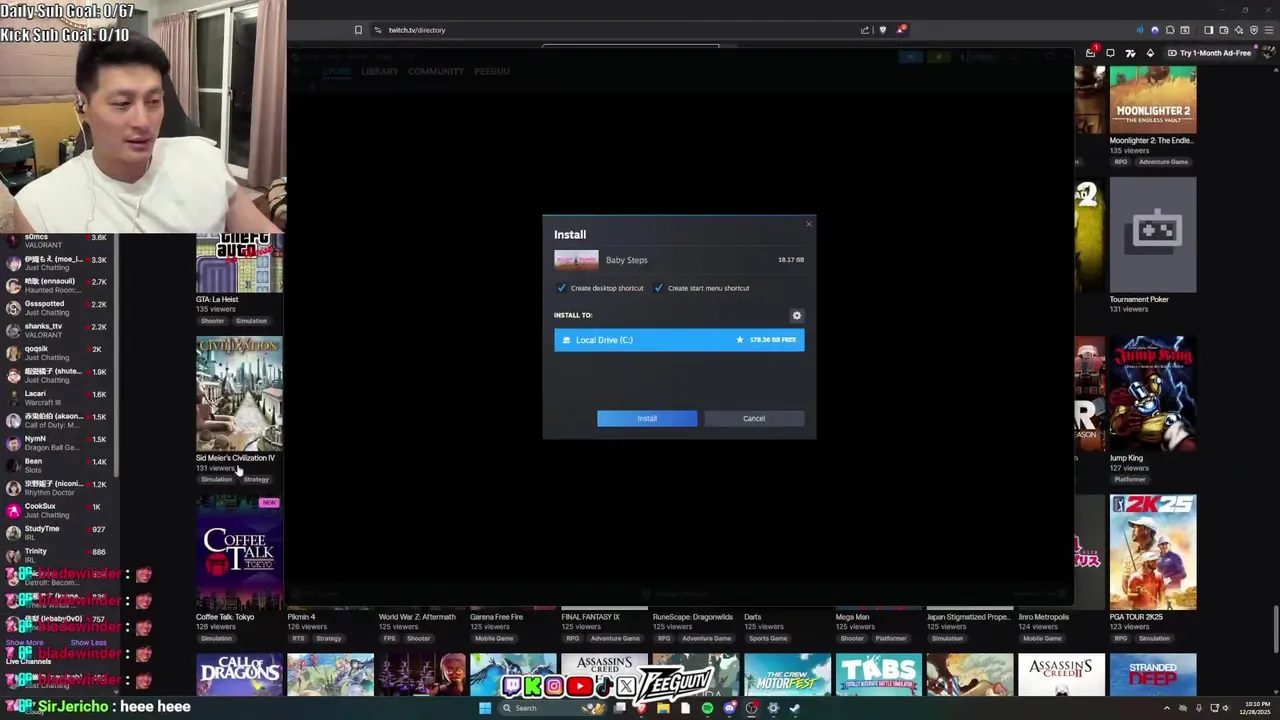Click share icon in address bar
The height and width of the screenshot is (720, 1280).
click(865, 30)
